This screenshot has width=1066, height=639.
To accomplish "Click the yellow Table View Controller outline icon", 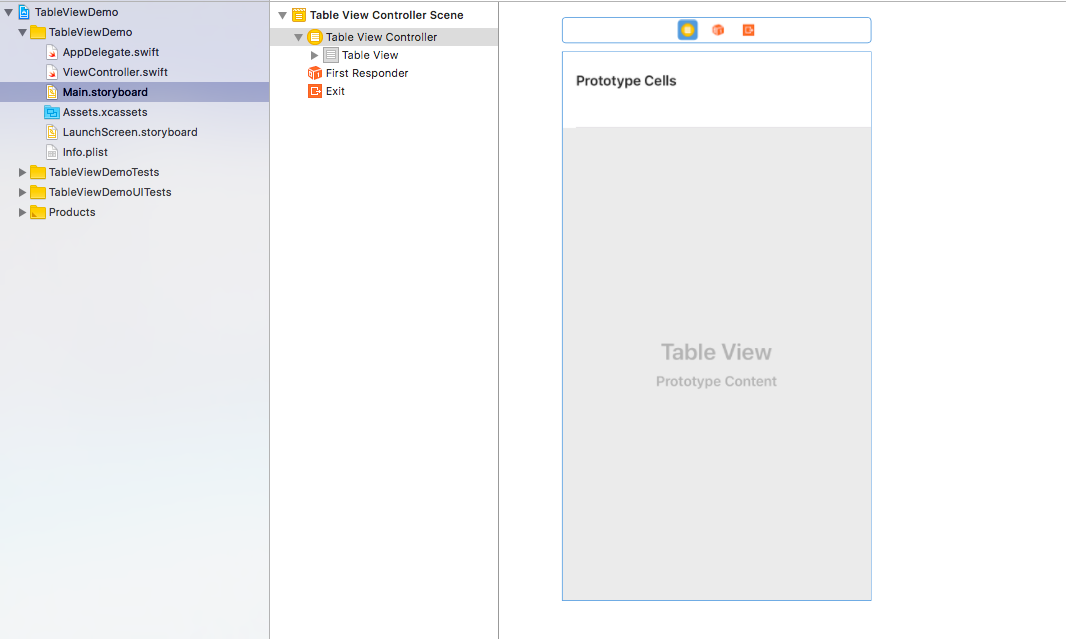I will coord(315,37).
